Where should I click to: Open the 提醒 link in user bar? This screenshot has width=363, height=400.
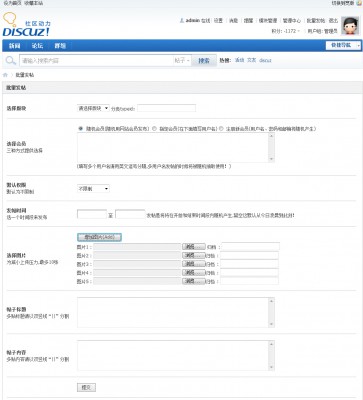[248, 21]
